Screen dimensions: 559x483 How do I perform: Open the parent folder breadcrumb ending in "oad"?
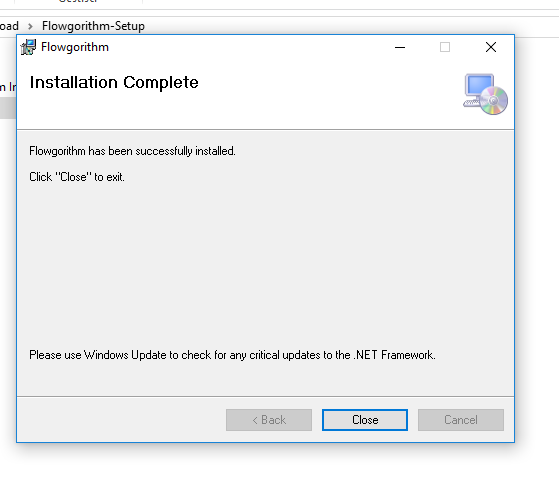9,26
